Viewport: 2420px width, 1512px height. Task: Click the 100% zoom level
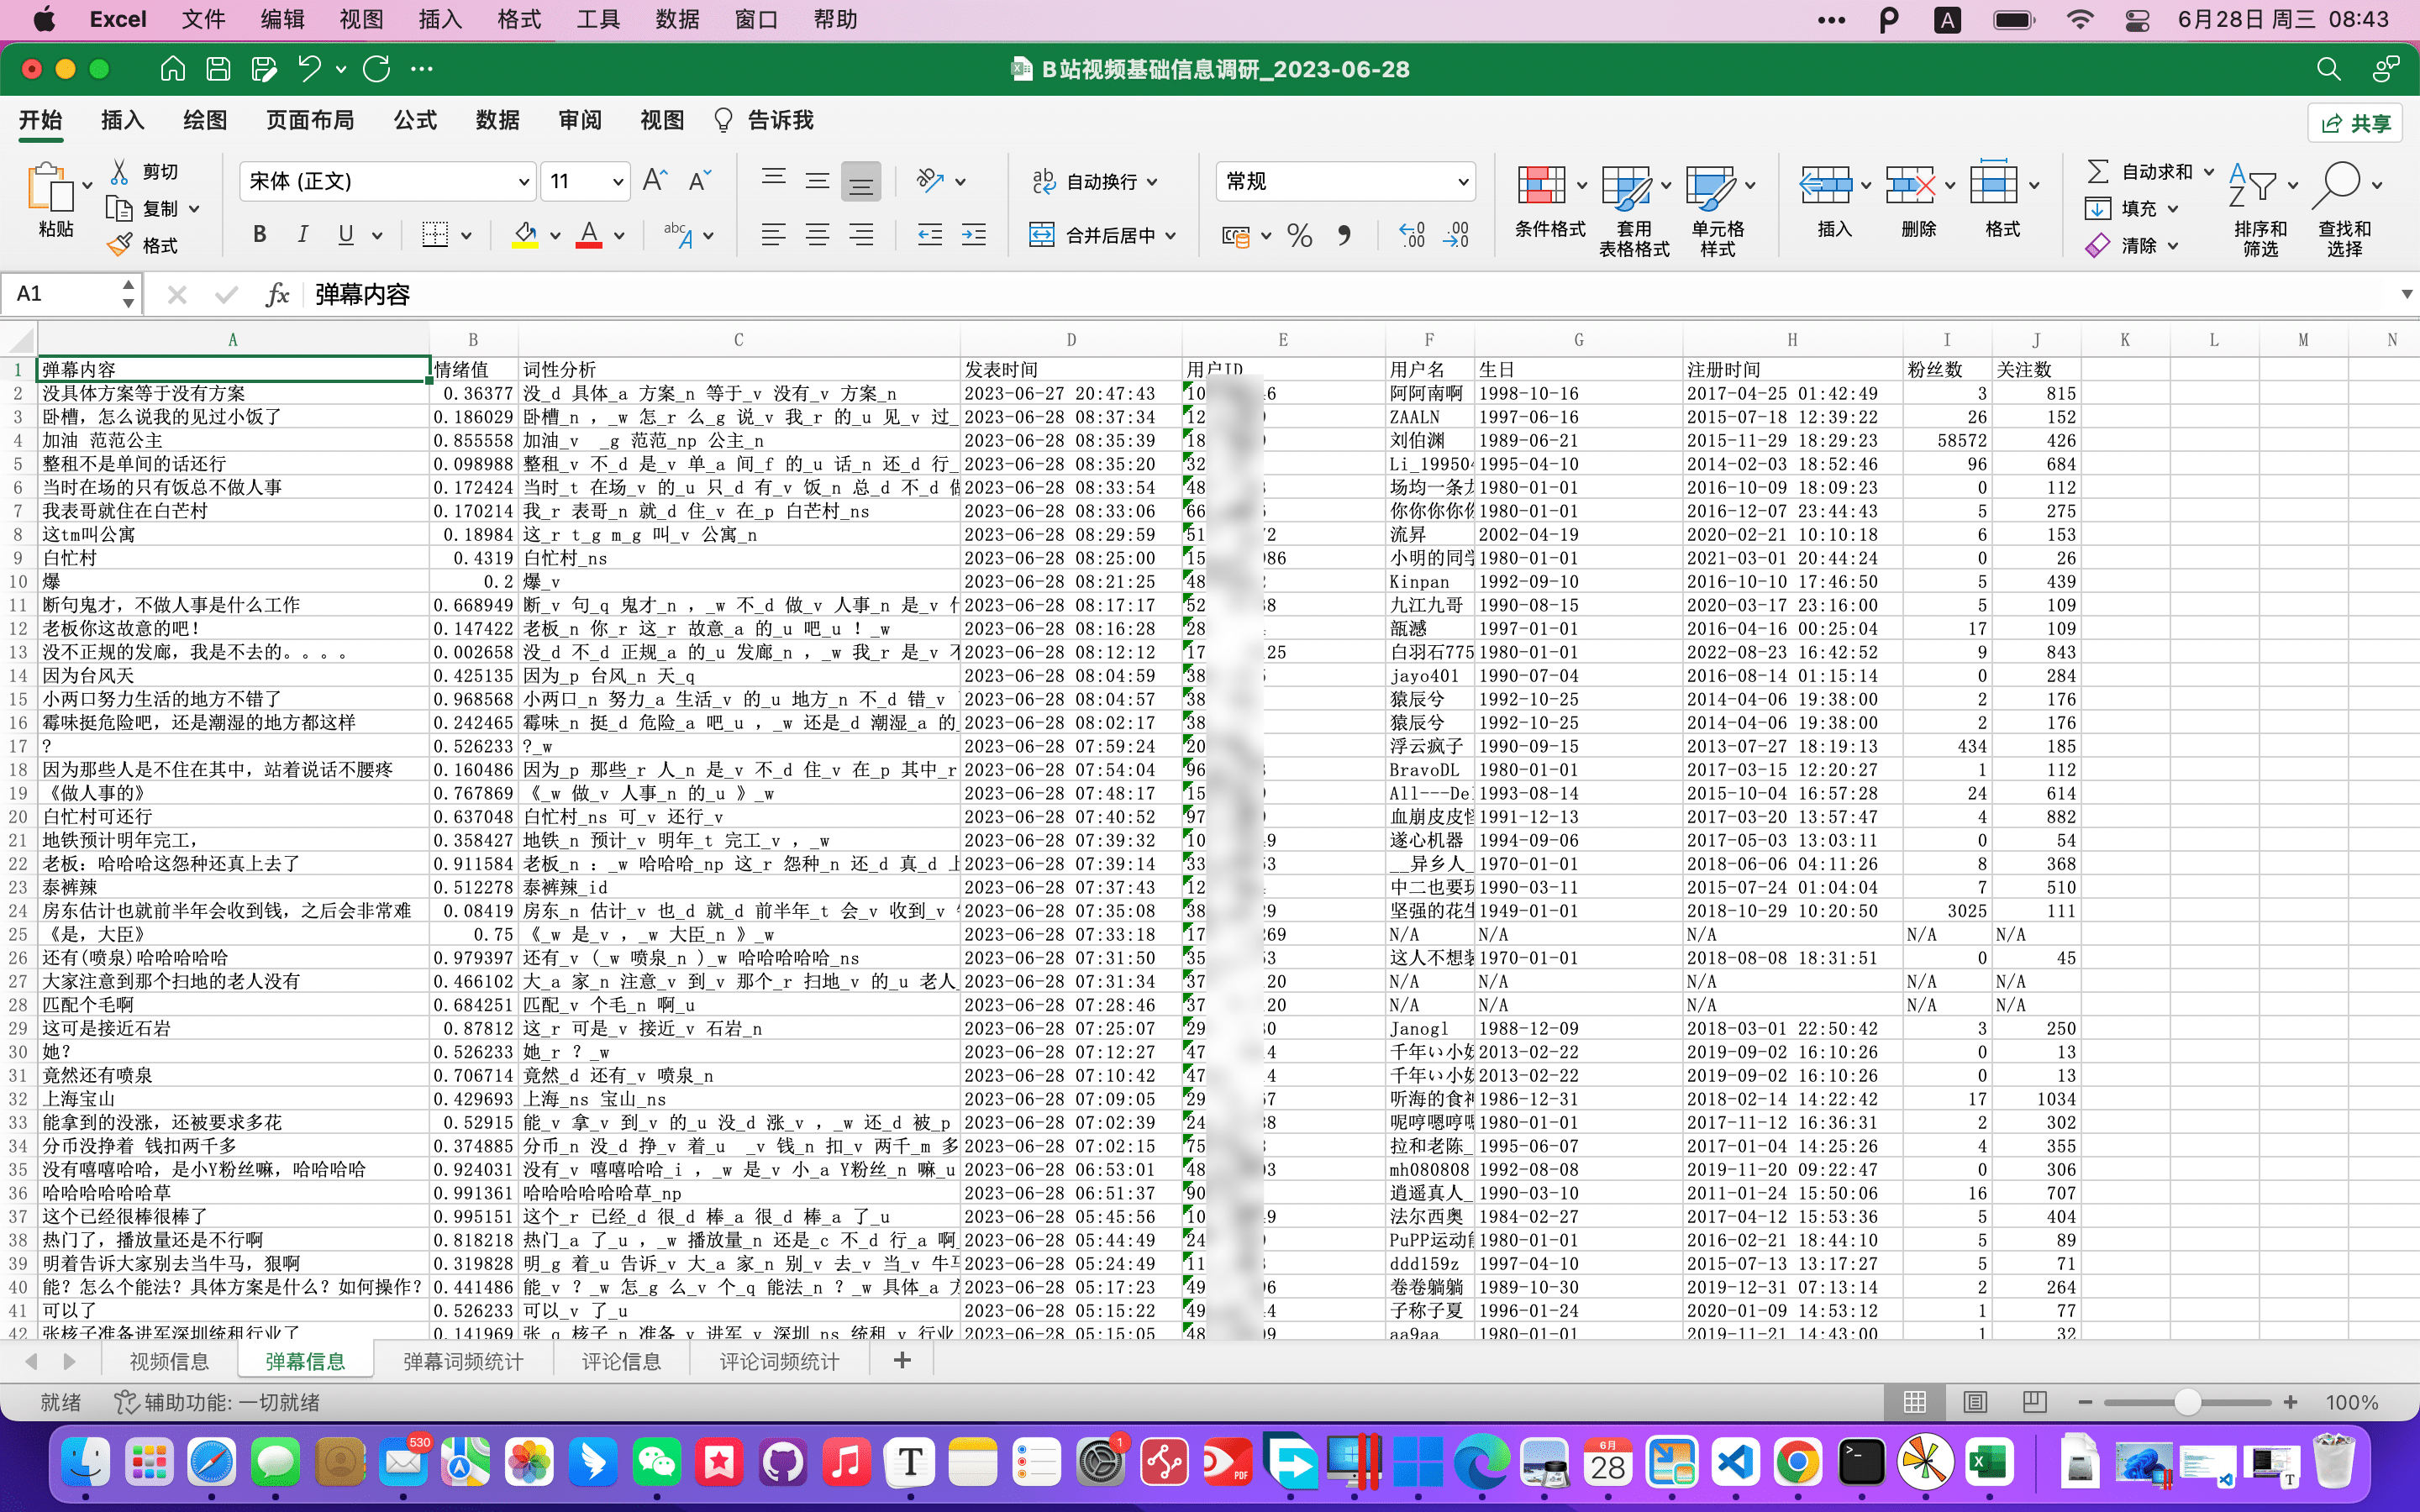2352,1402
